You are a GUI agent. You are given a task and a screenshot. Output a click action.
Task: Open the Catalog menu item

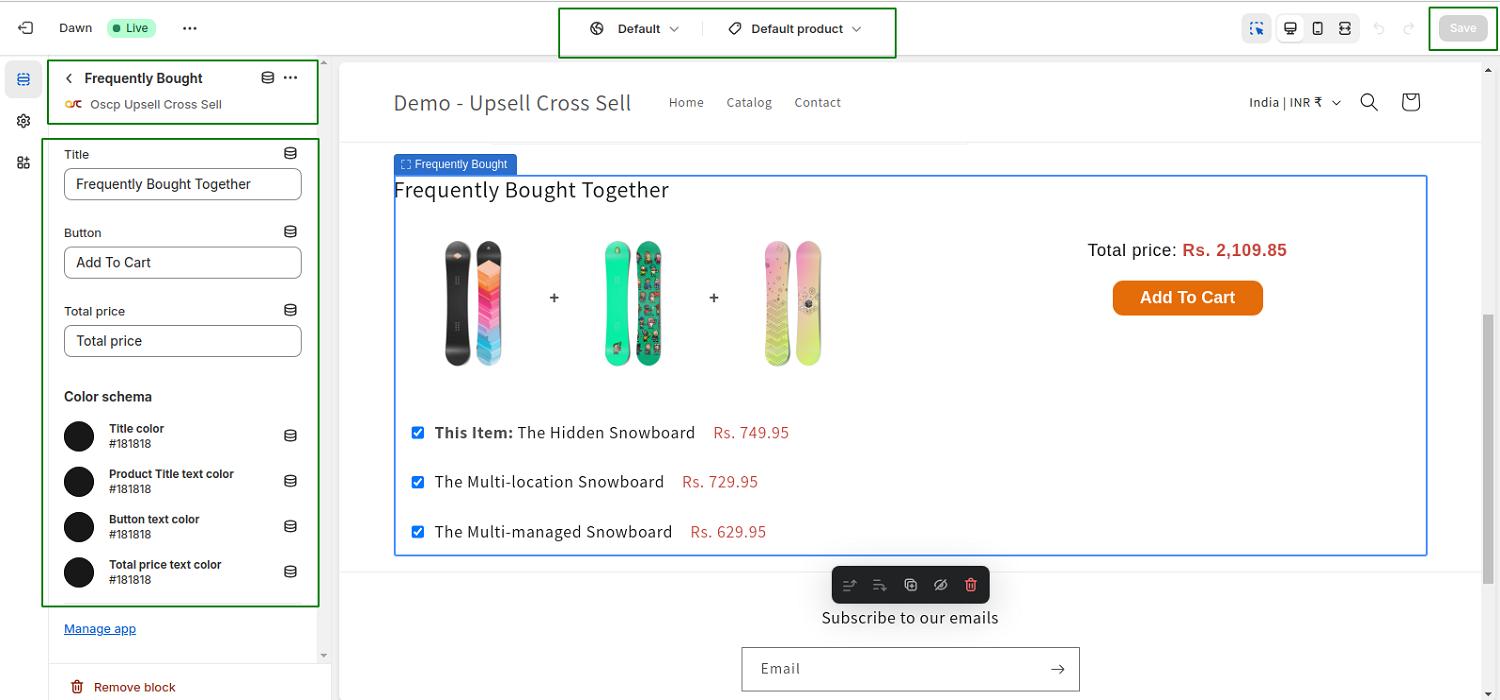(x=749, y=102)
